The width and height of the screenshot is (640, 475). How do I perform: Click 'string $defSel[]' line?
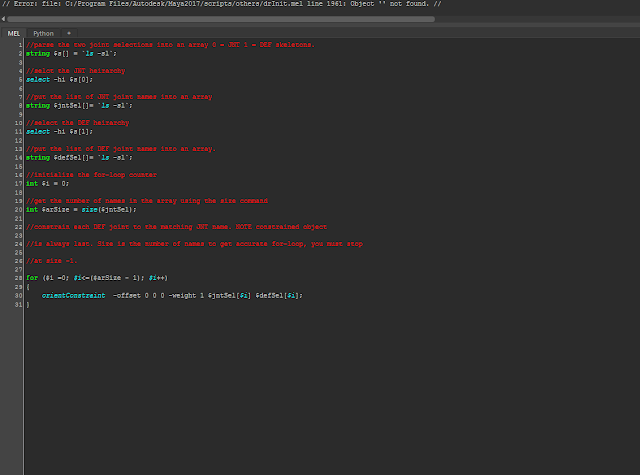(79, 158)
